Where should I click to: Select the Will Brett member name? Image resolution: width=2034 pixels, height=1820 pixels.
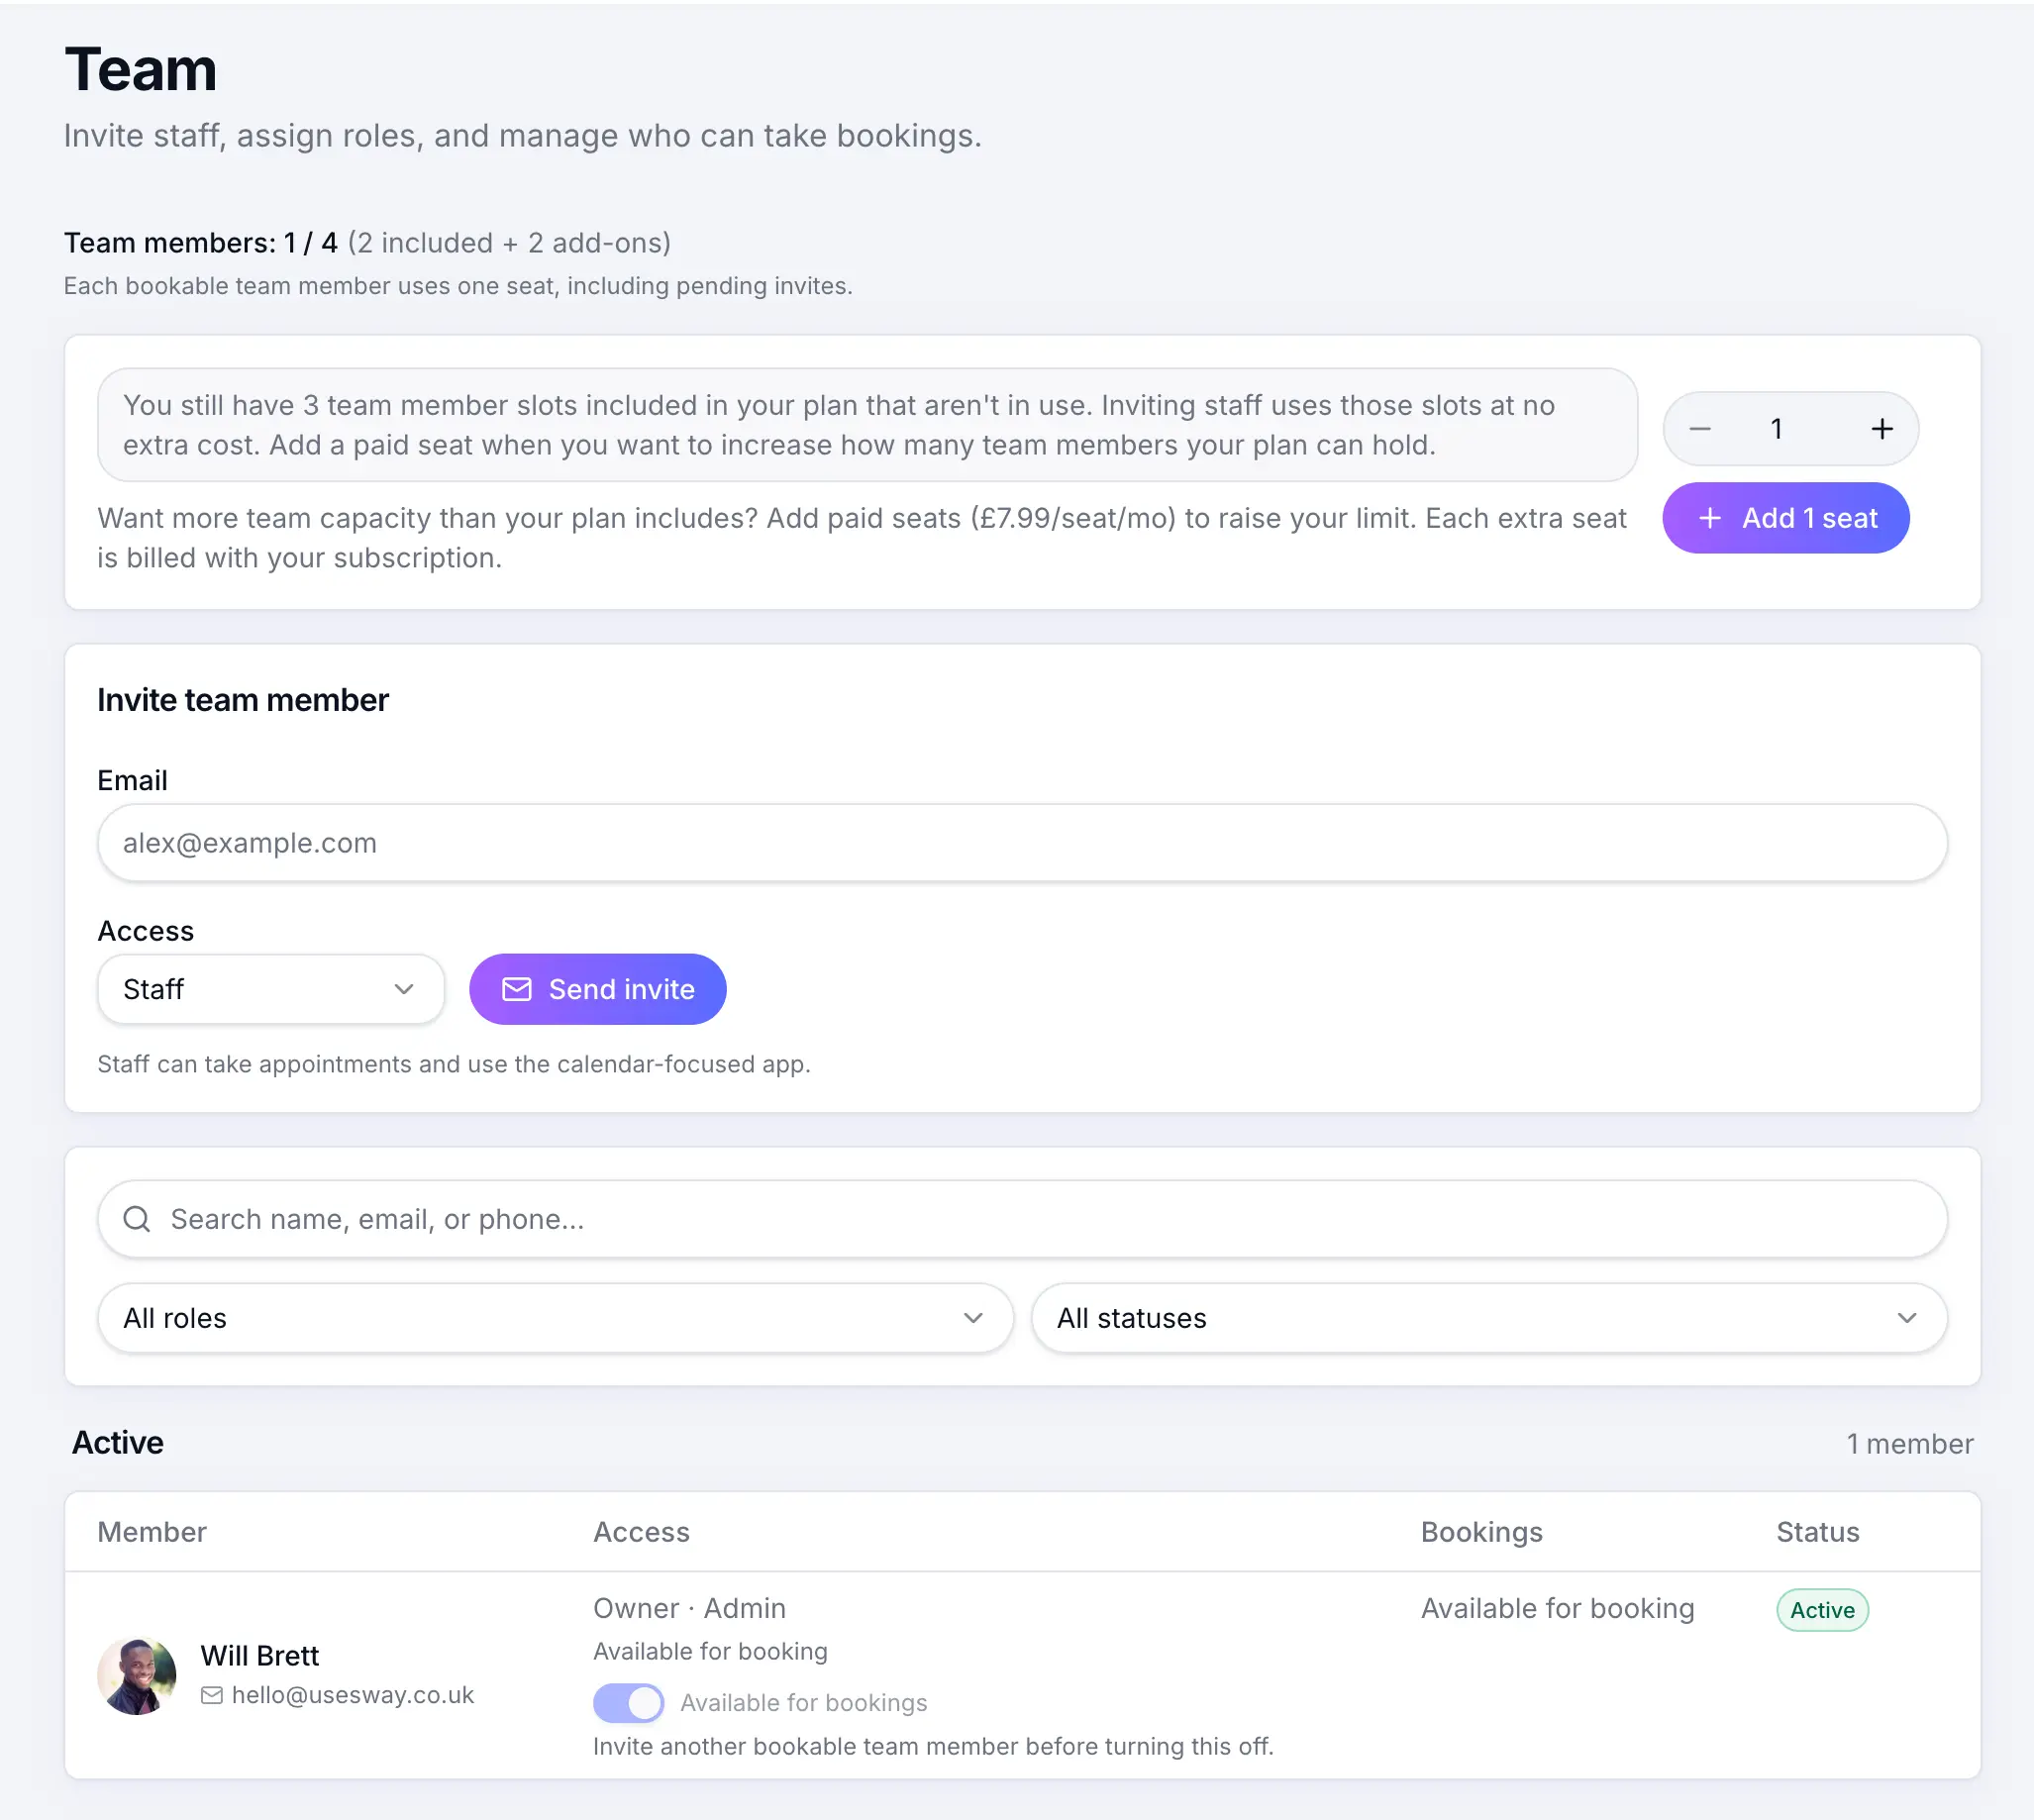click(x=260, y=1656)
